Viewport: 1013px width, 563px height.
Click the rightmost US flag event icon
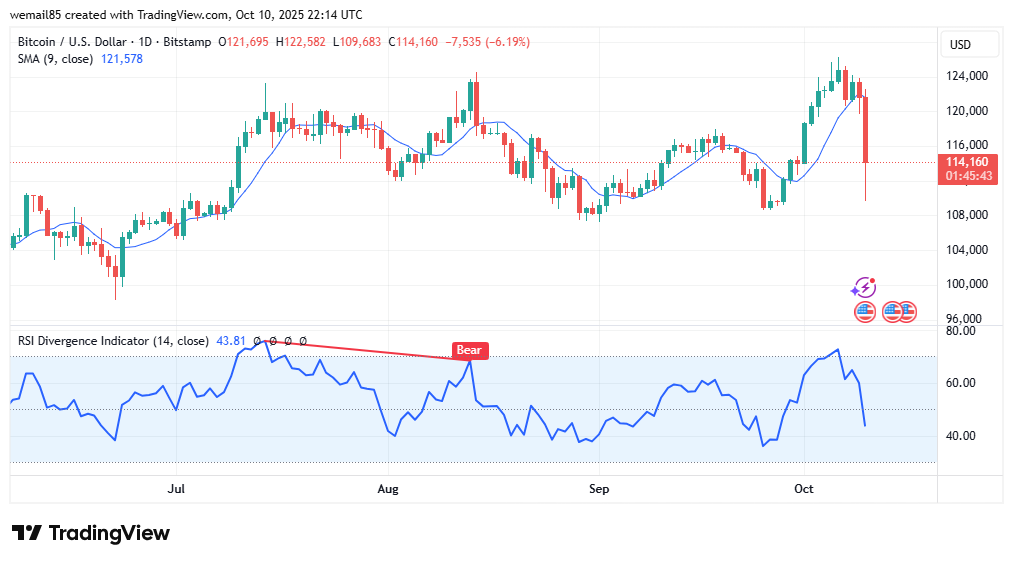click(x=906, y=311)
